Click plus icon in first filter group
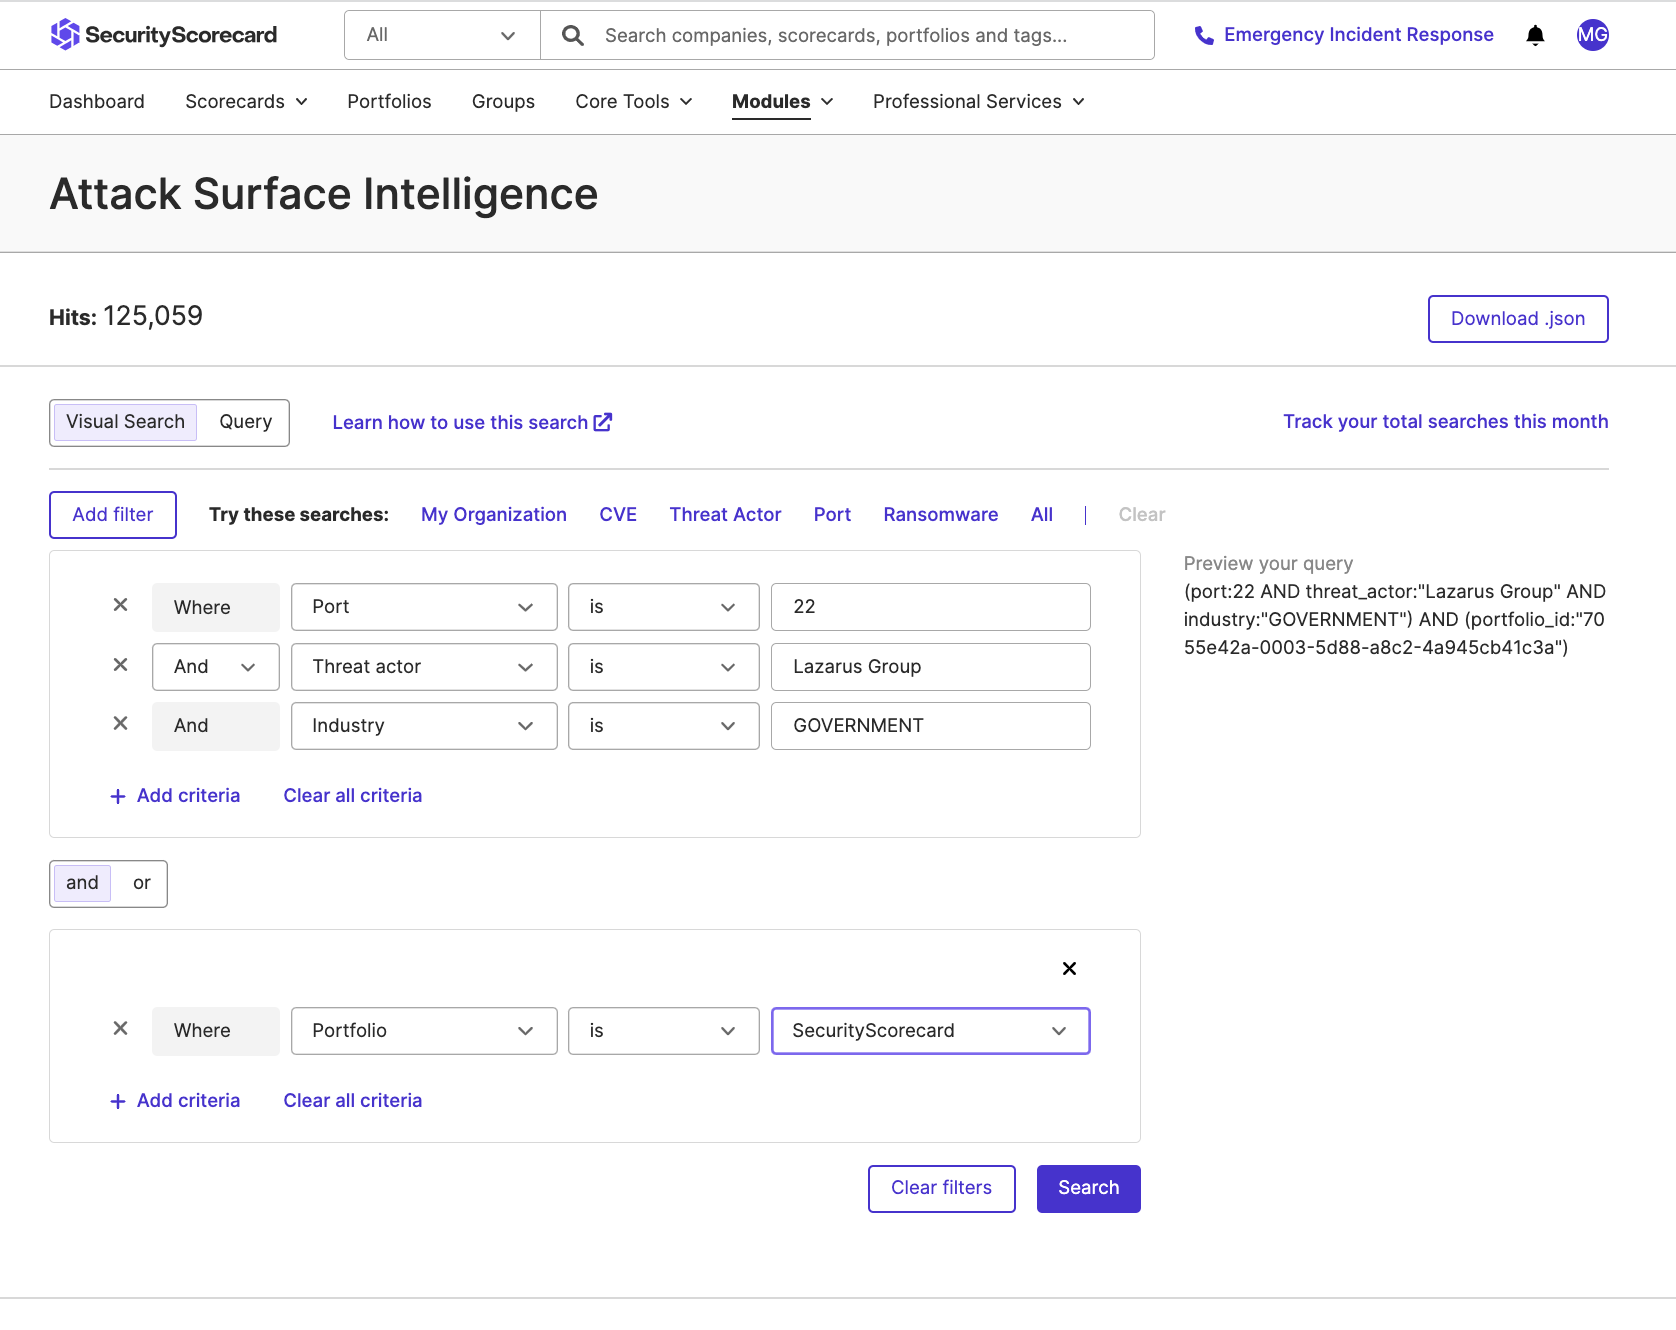 click(x=118, y=796)
